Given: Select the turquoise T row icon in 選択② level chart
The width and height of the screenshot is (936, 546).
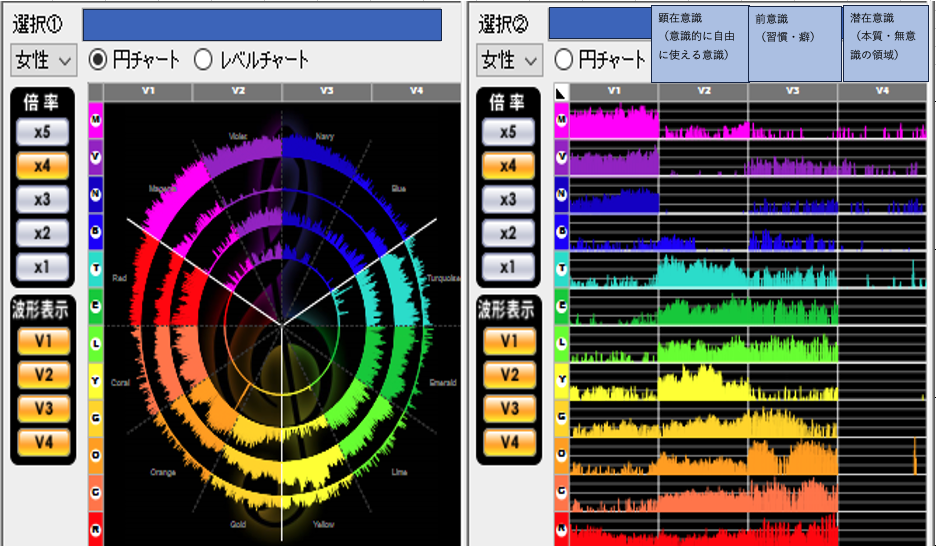Looking at the screenshot, I should click(561, 269).
